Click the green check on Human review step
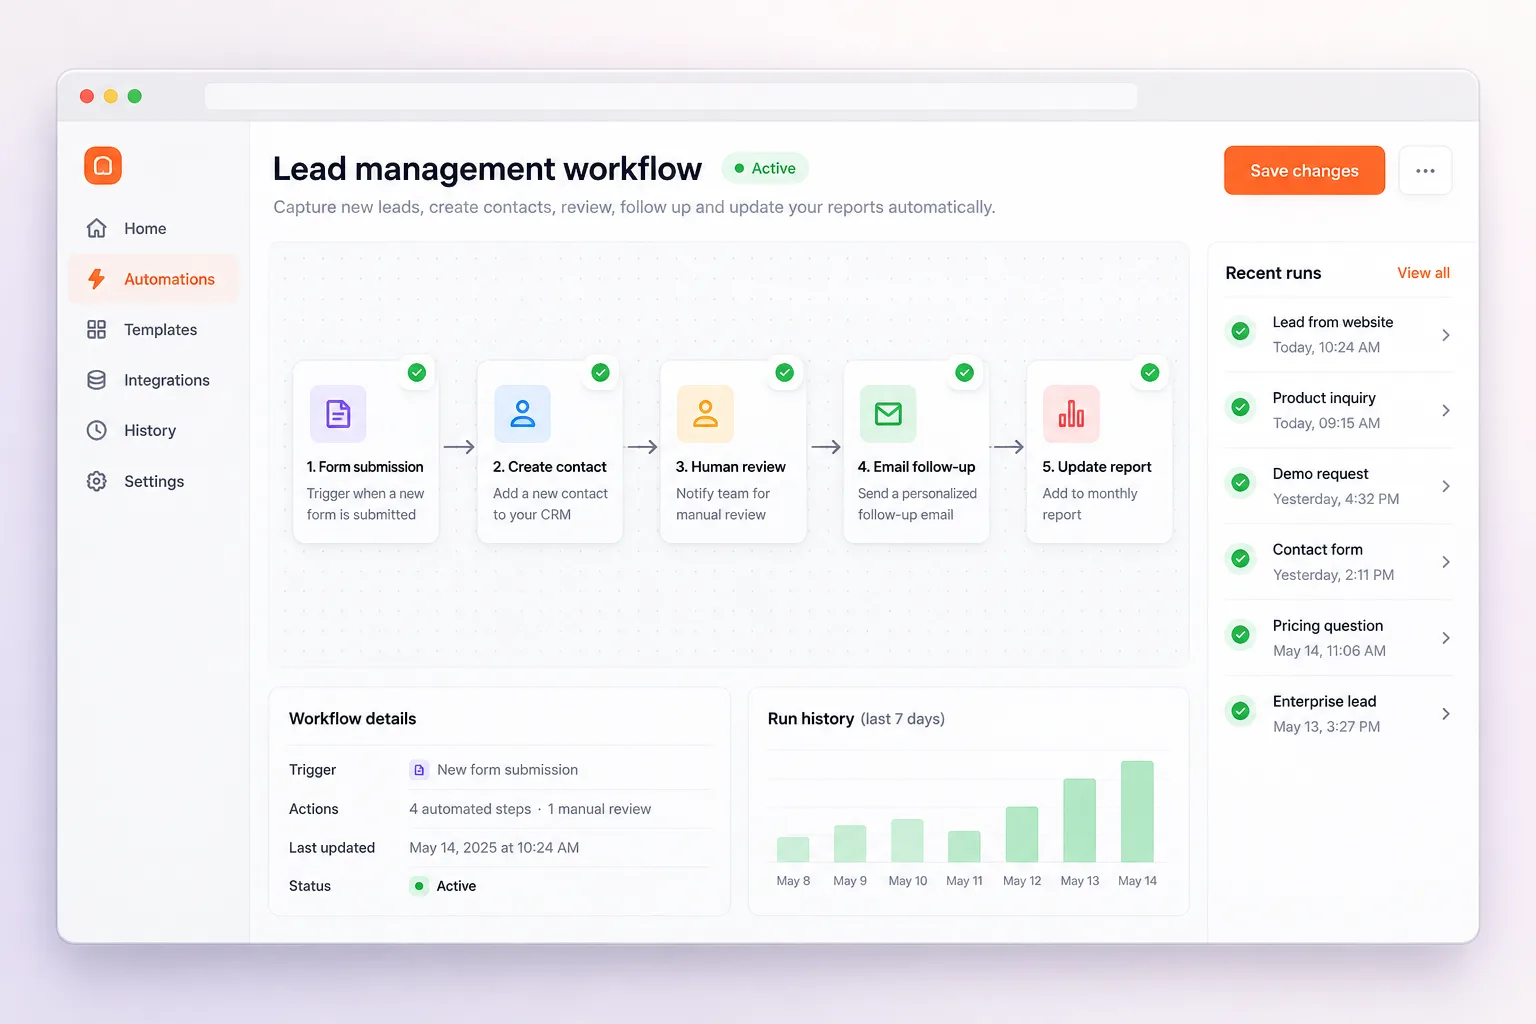 785,372
